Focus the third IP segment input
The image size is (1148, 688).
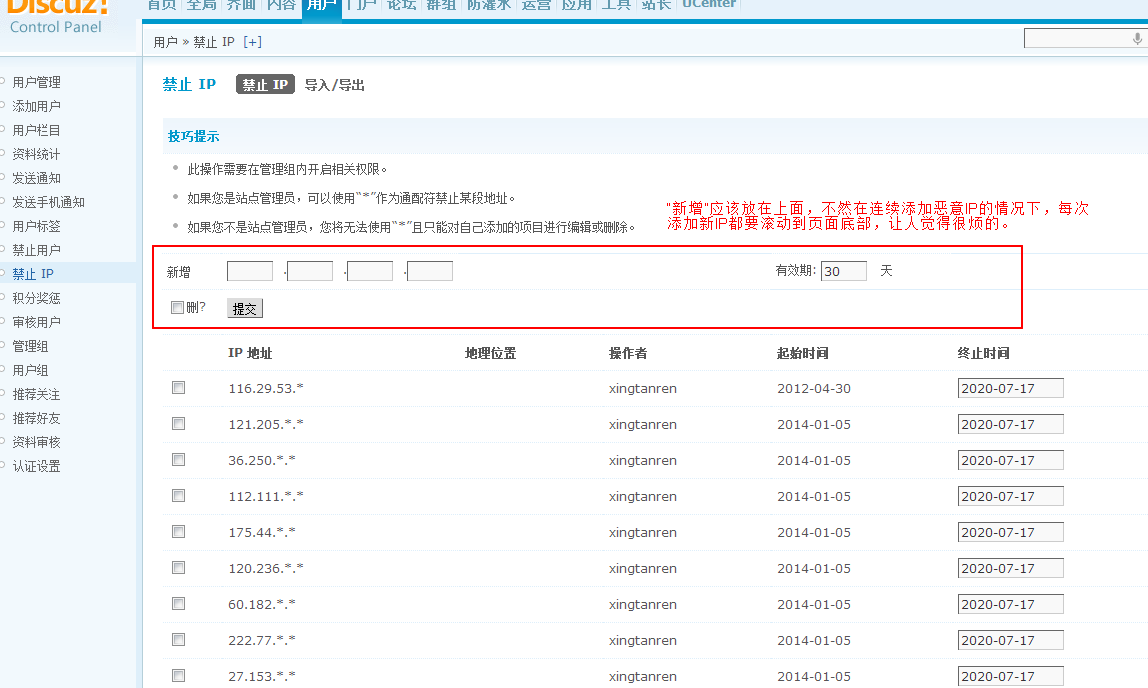[x=370, y=271]
